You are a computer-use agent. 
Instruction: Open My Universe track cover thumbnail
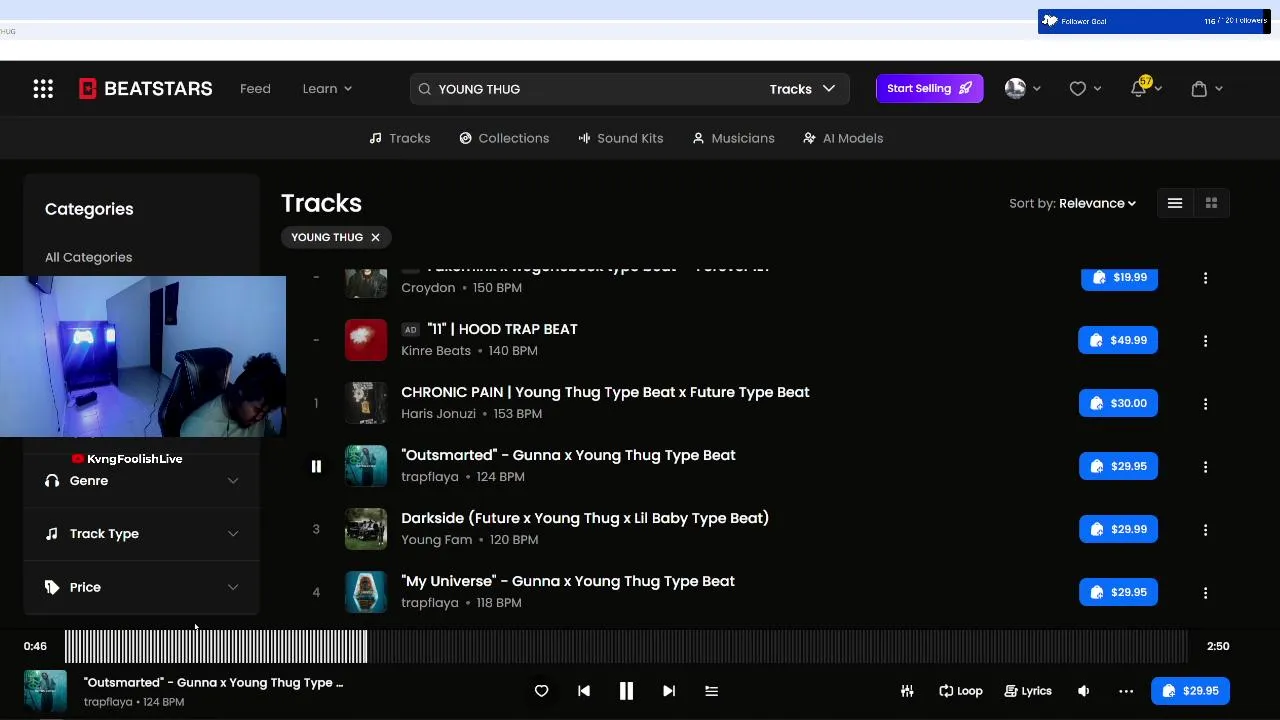[x=366, y=592]
